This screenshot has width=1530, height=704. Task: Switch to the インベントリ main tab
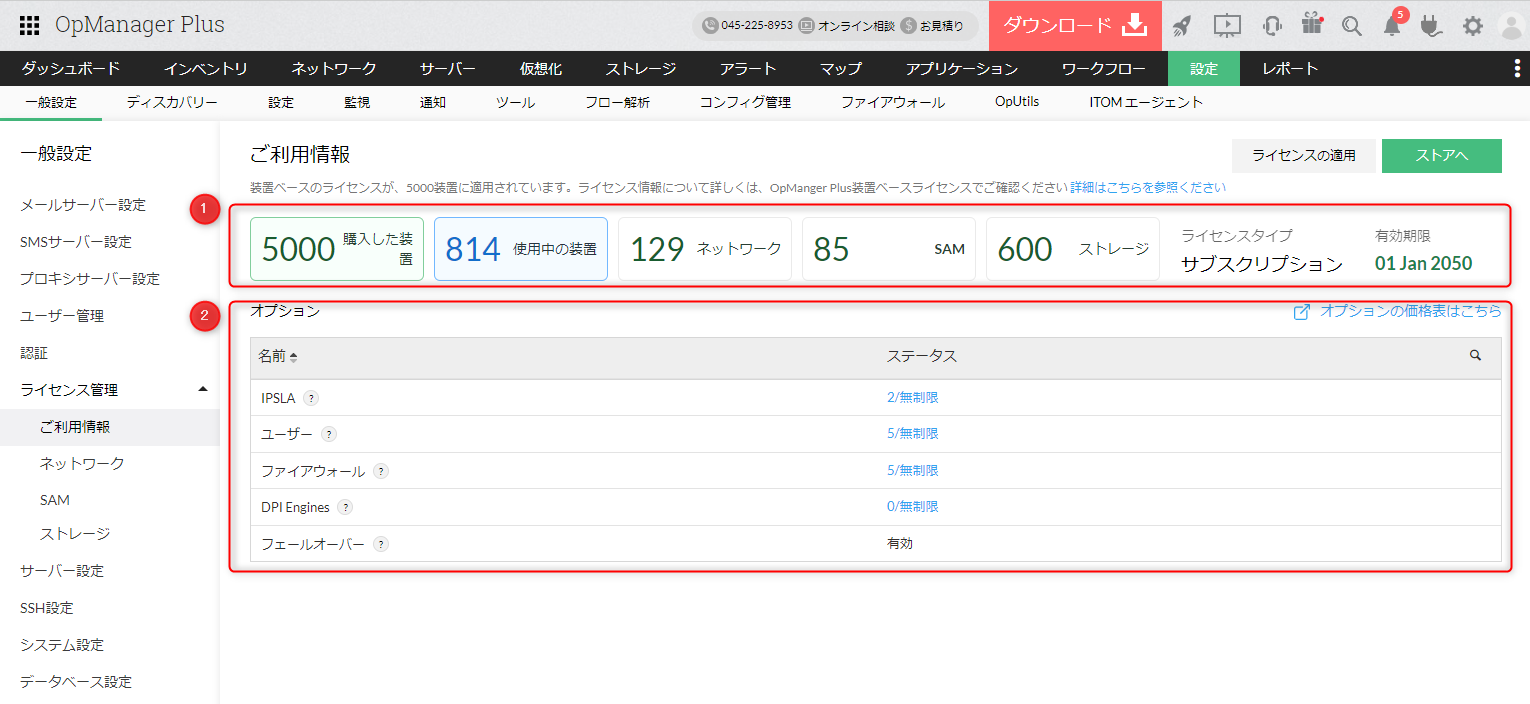click(206, 69)
